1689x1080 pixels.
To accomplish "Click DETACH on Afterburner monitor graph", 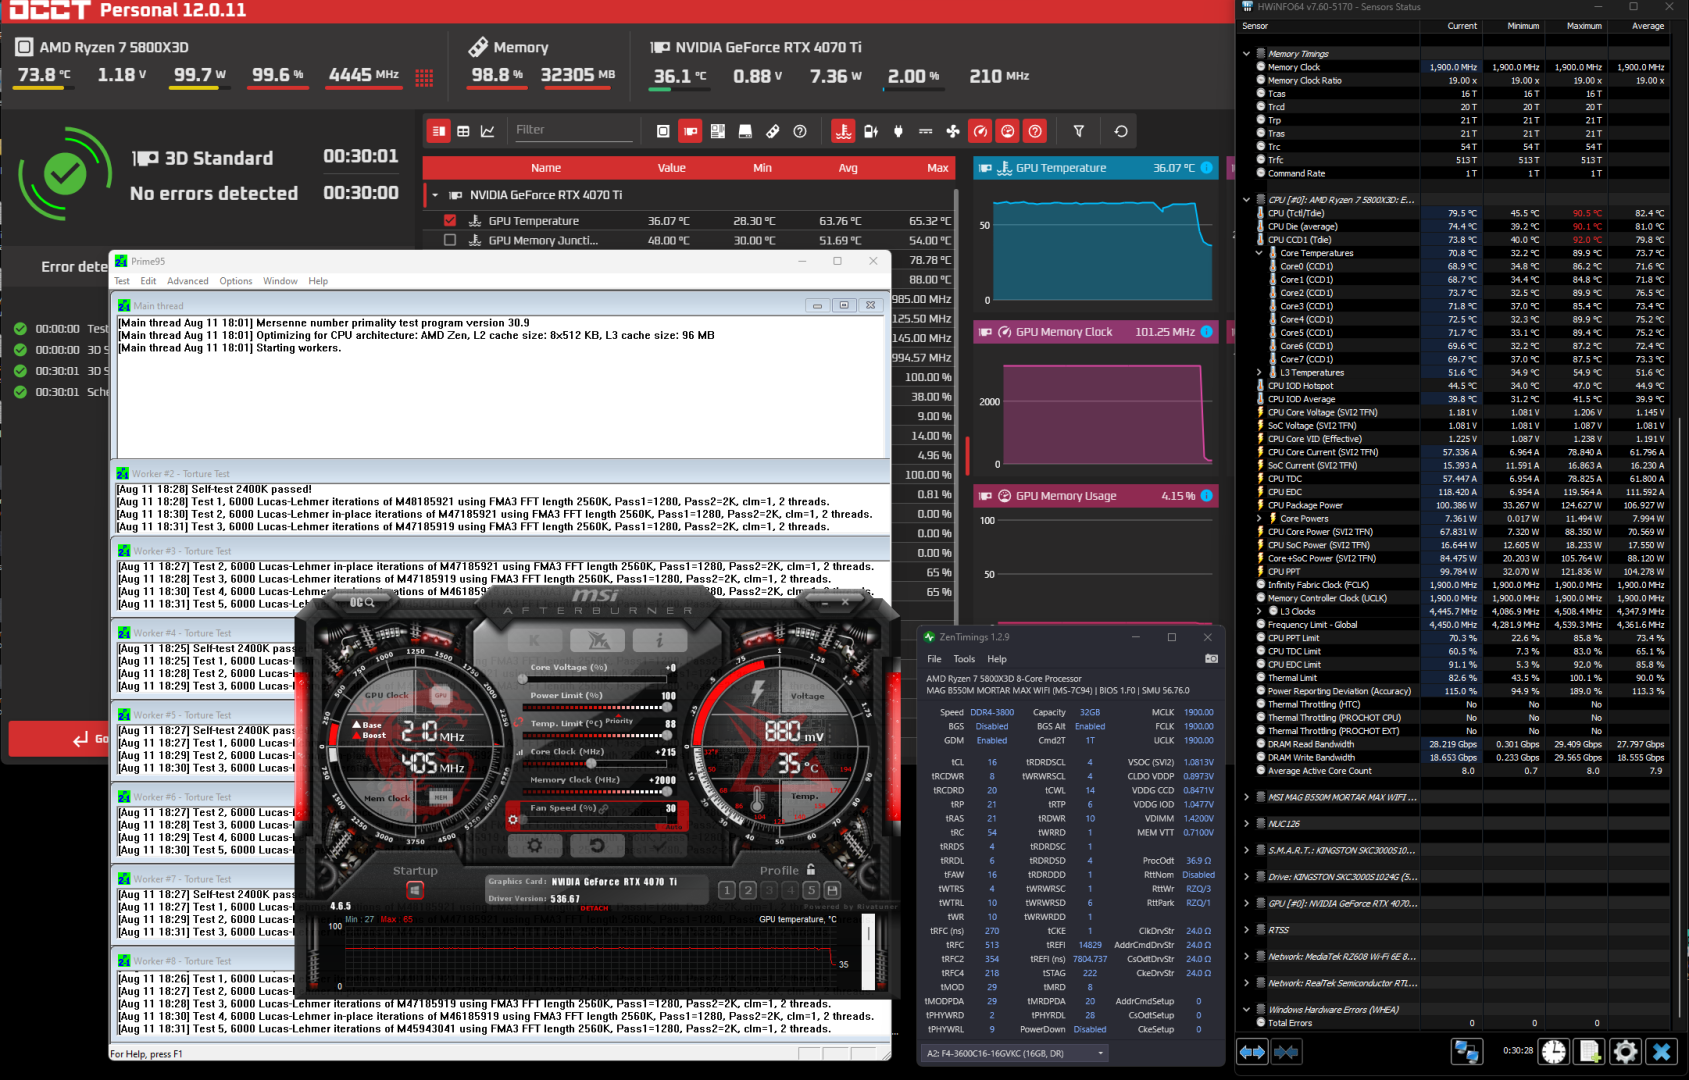I will [595, 908].
